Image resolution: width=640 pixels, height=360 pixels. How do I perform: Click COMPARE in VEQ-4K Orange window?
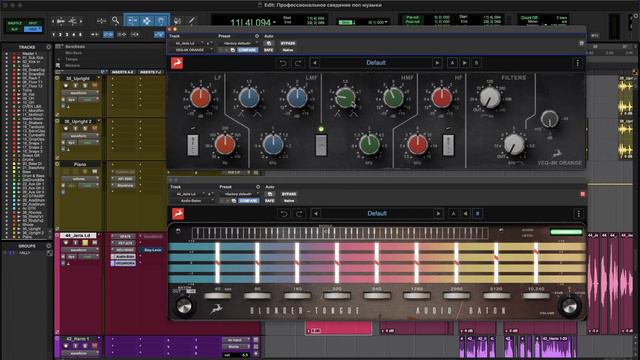click(x=247, y=50)
